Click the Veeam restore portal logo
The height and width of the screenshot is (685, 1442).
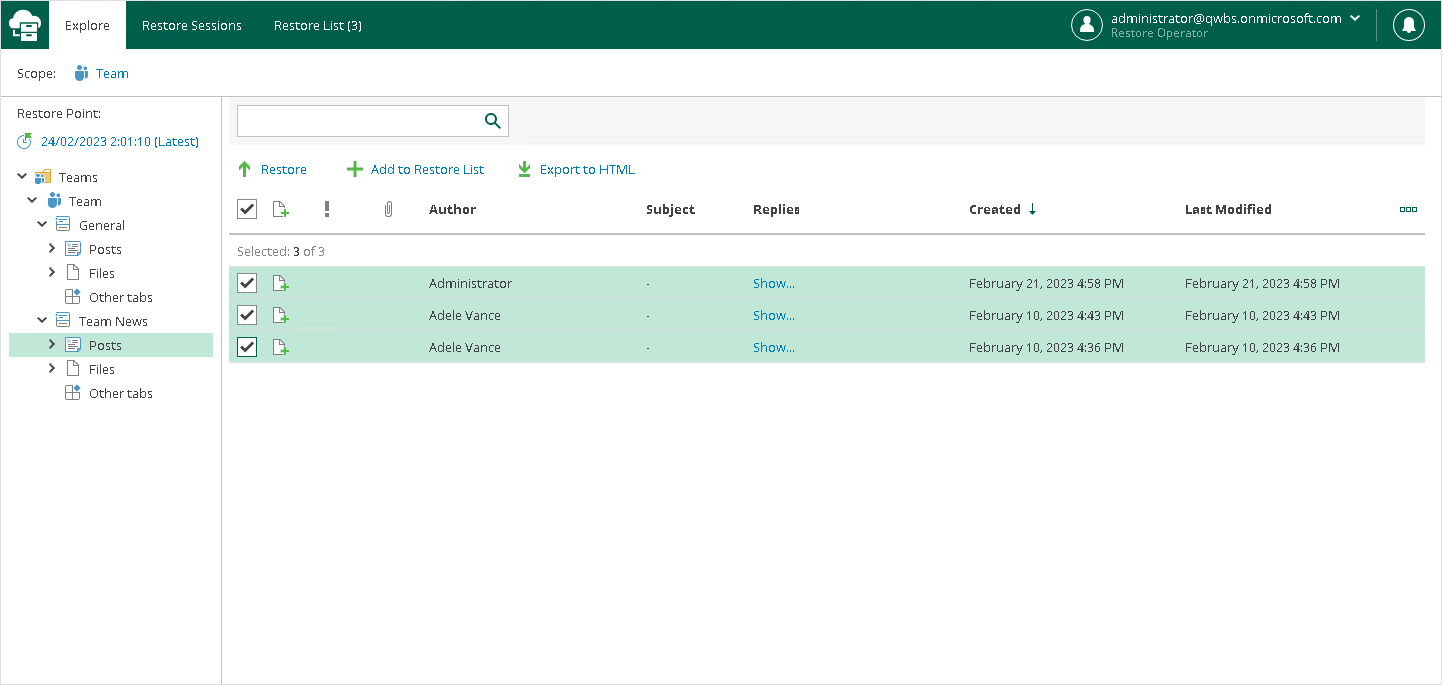pyautogui.click(x=25, y=25)
